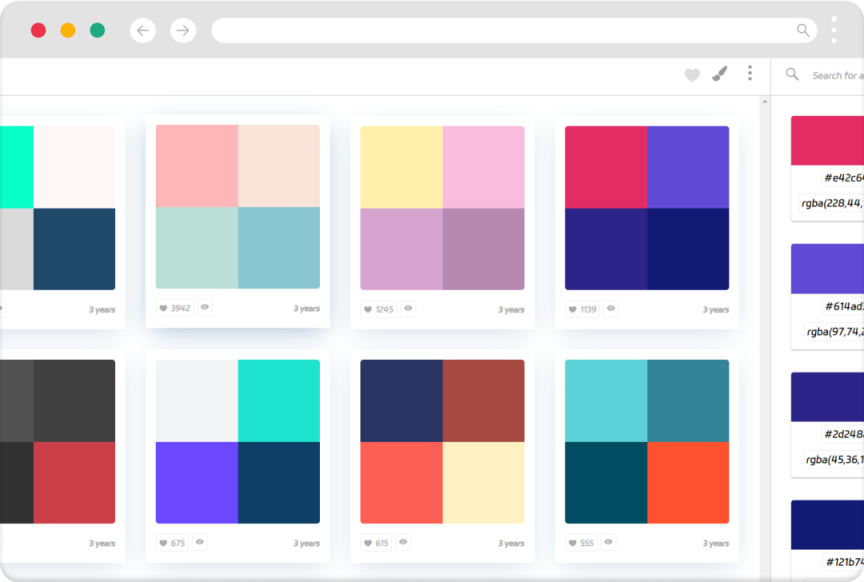Pick the peach cream swatch in the 3942 palette
The width and height of the screenshot is (864, 582).
coord(279,166)
